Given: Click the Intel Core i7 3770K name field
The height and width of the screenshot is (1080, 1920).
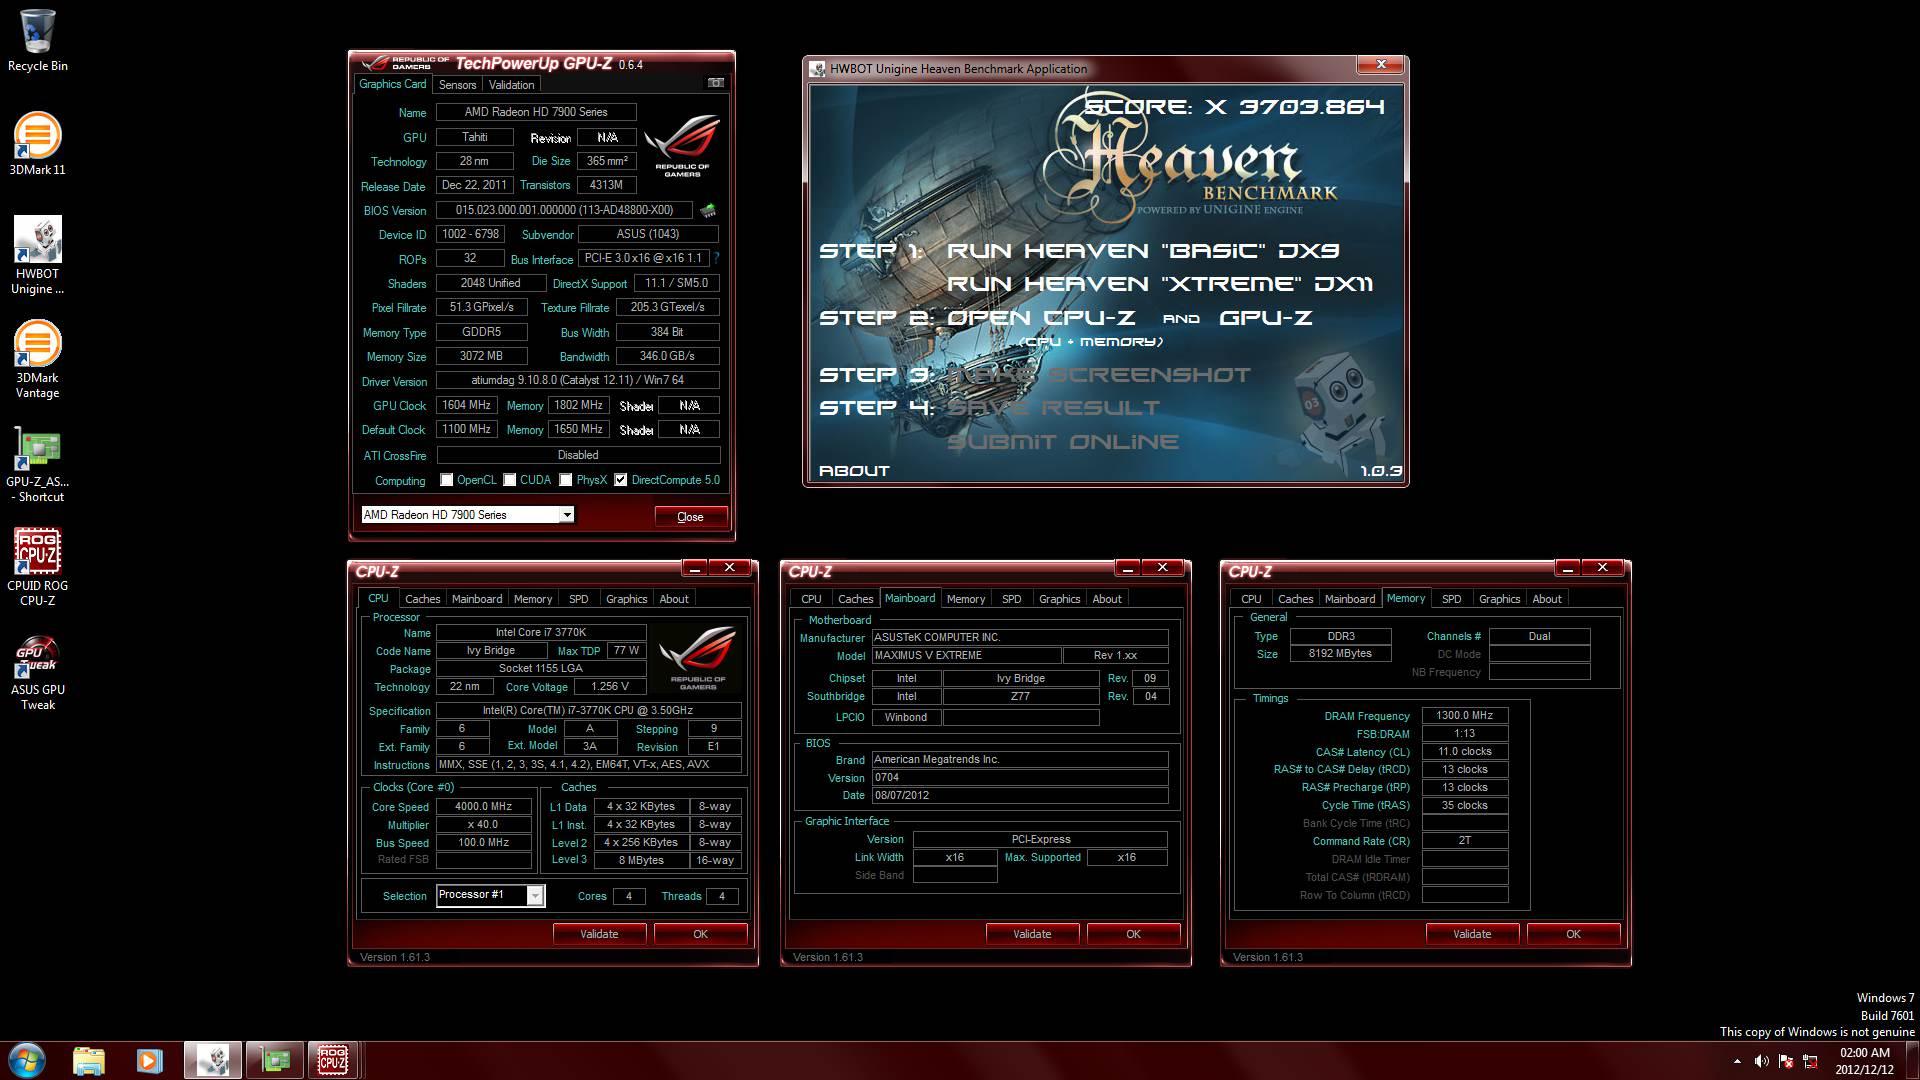Looking at the screenshot, I should point(541,632).
